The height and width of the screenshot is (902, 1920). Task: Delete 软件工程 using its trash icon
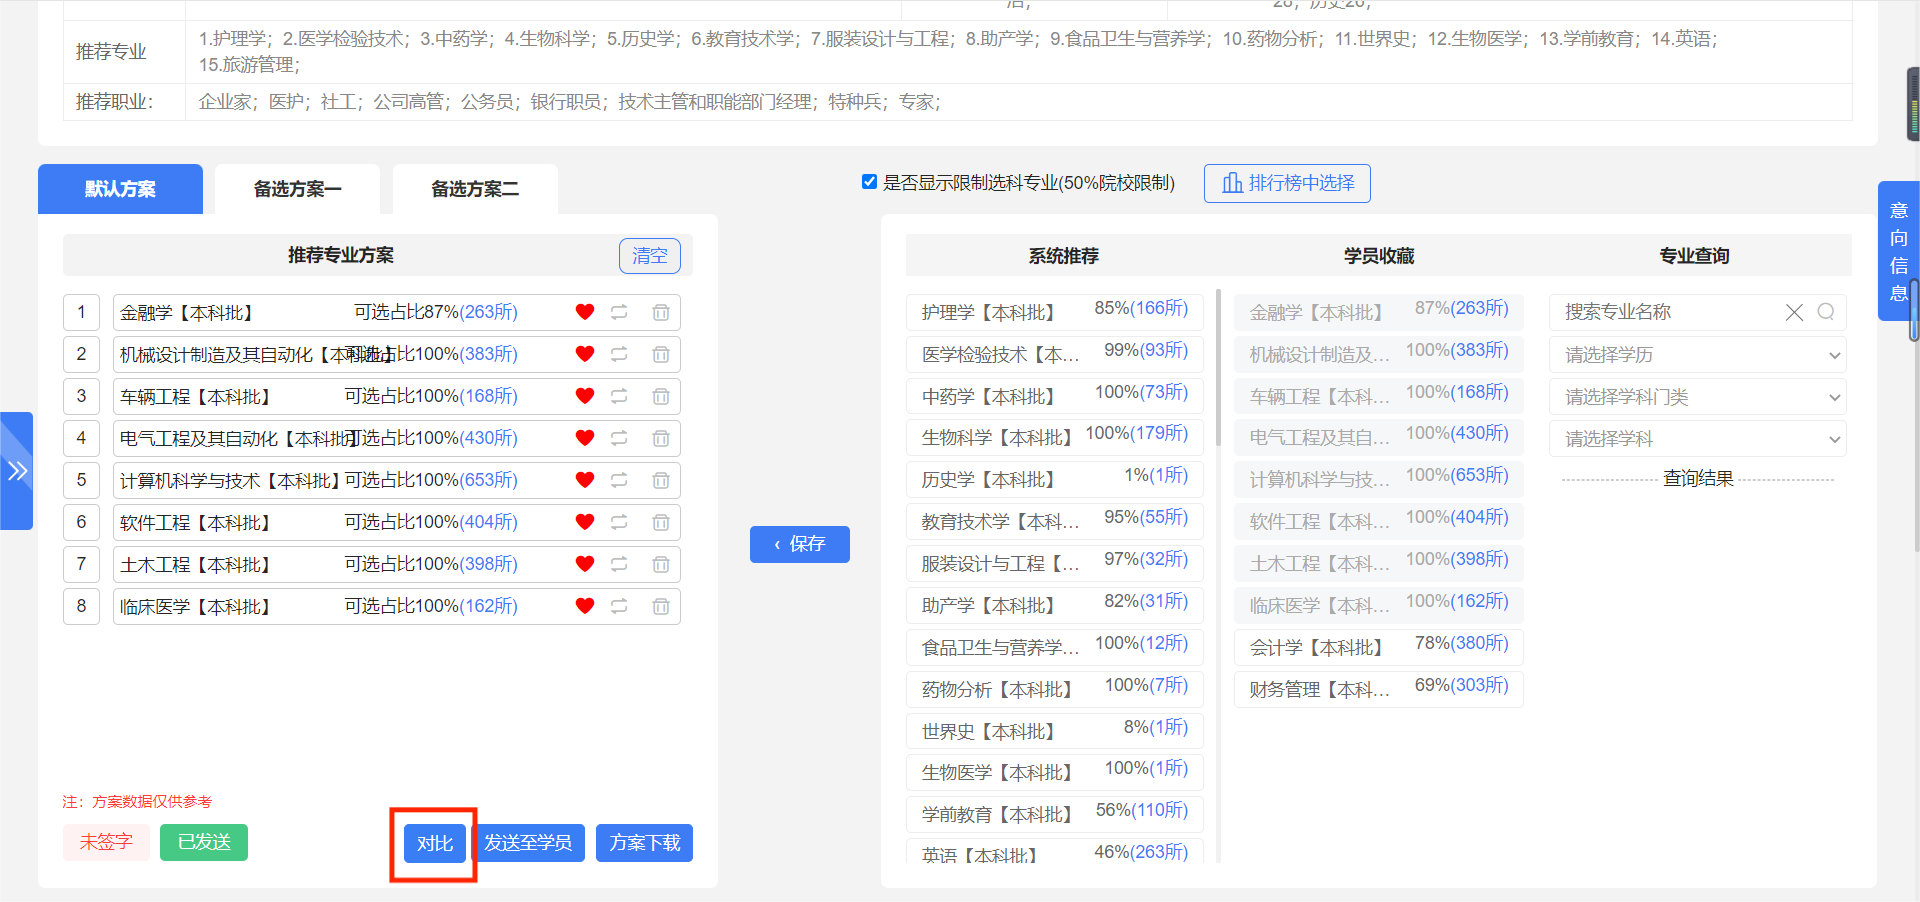click(x=660, y=522)
